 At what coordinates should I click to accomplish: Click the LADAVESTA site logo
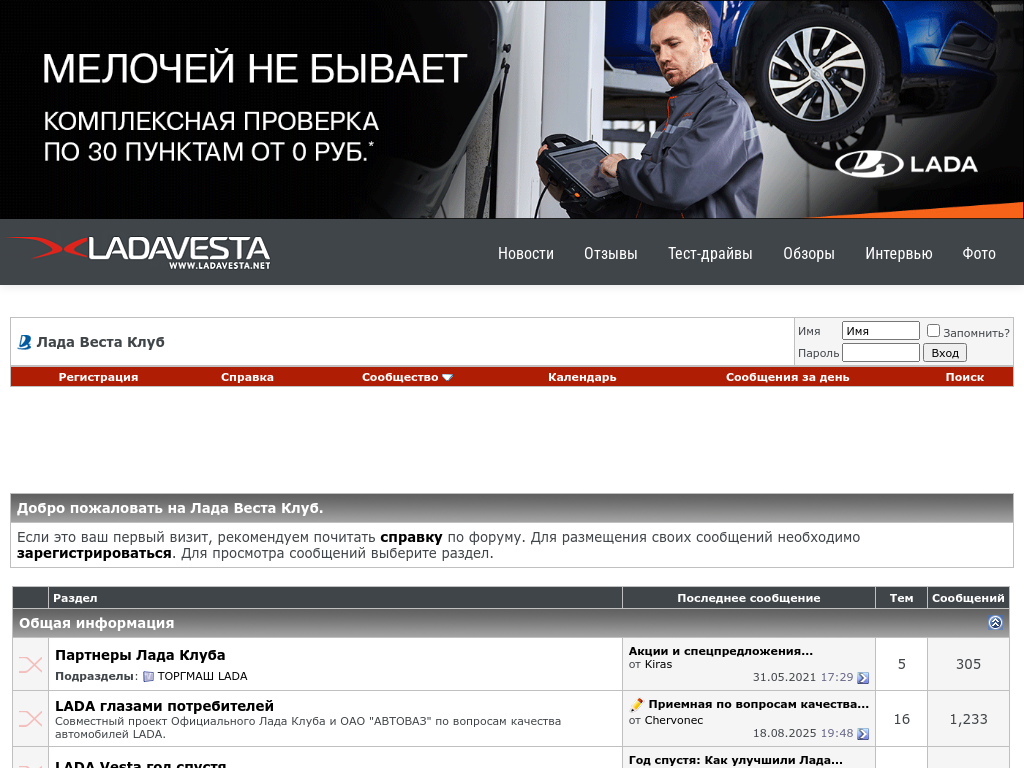coord(140,251)
